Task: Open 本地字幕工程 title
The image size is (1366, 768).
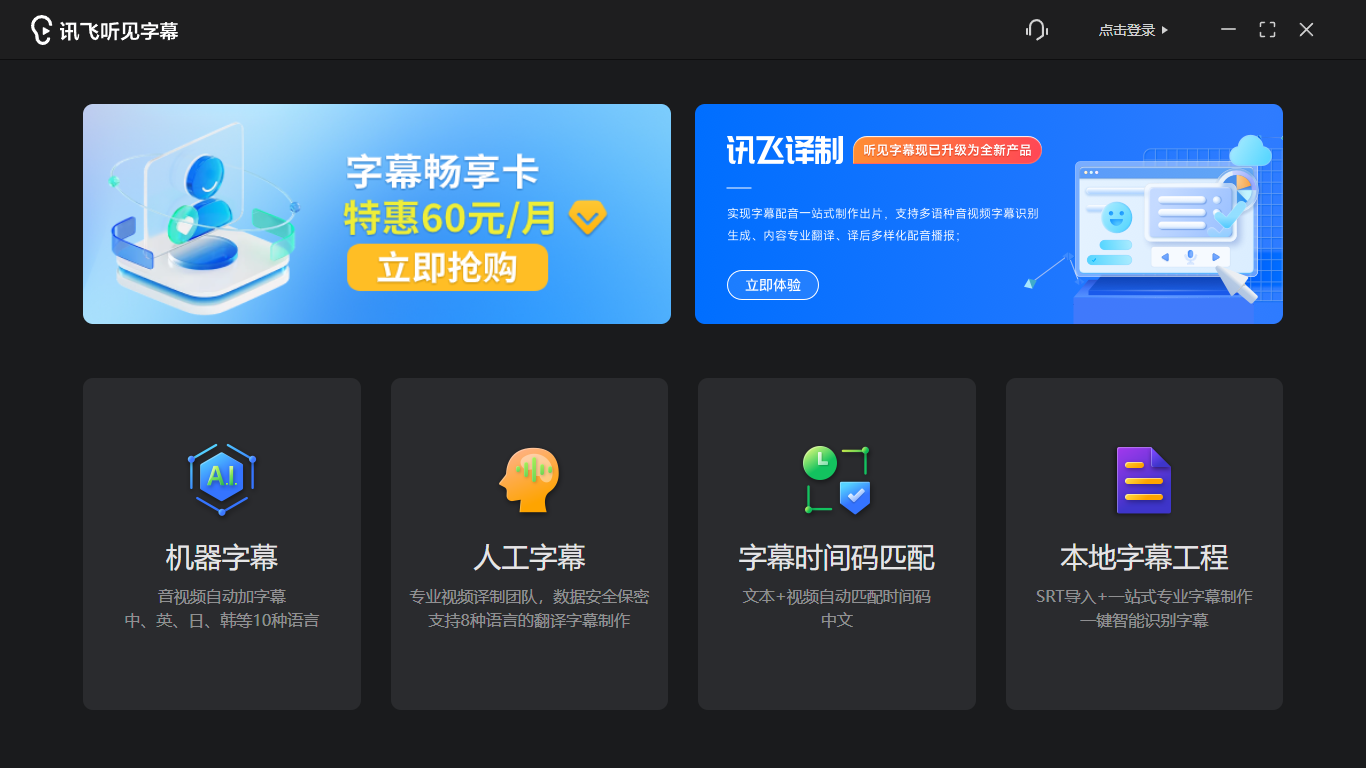Action: tap(1144, 557)
